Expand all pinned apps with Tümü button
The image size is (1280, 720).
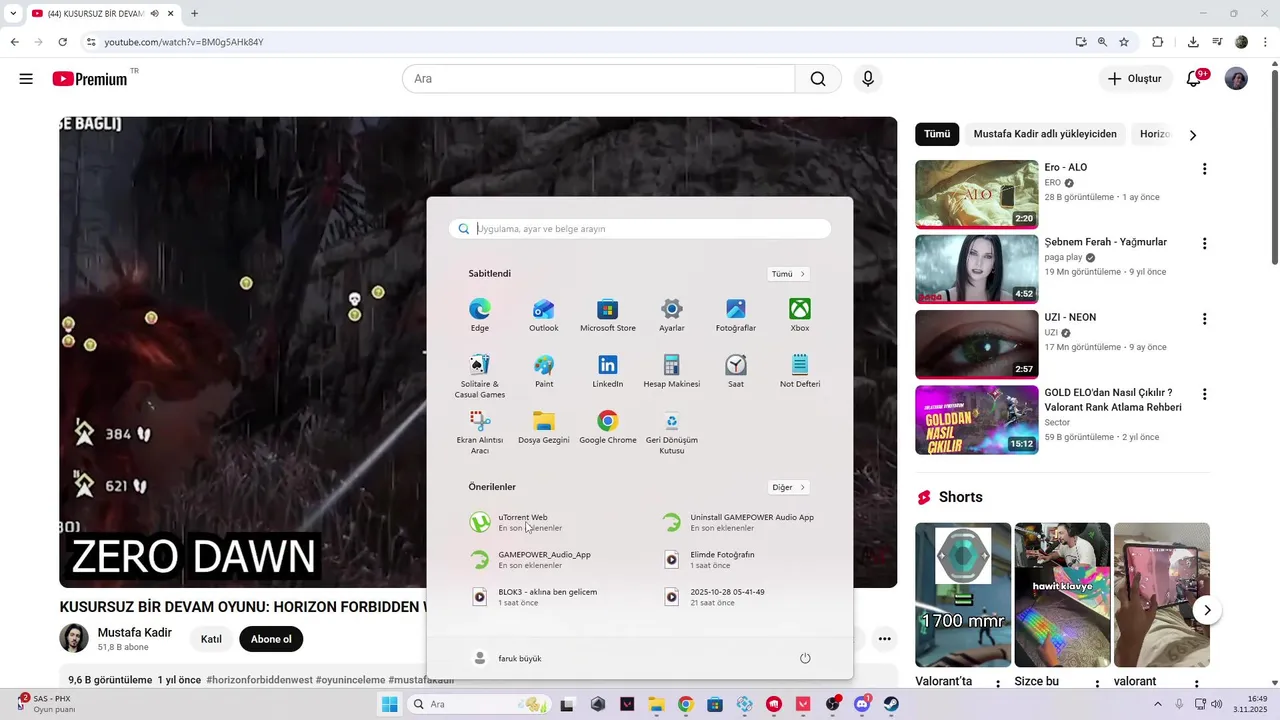click(x=788, y=274)
